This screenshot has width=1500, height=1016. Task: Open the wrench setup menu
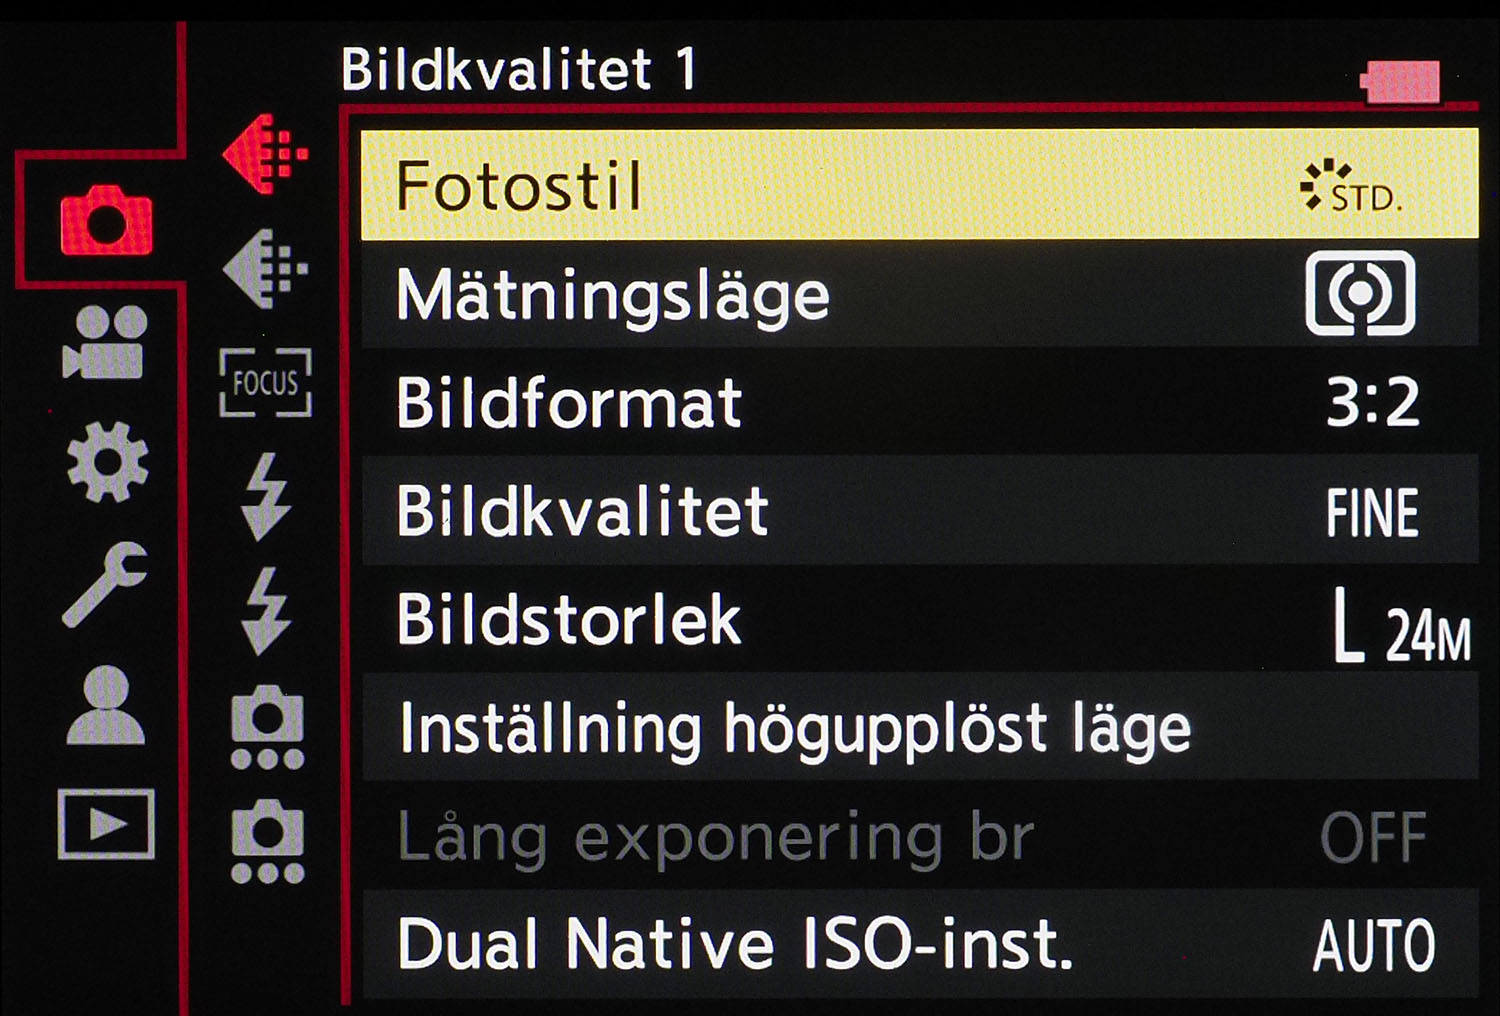pos(104,582)
